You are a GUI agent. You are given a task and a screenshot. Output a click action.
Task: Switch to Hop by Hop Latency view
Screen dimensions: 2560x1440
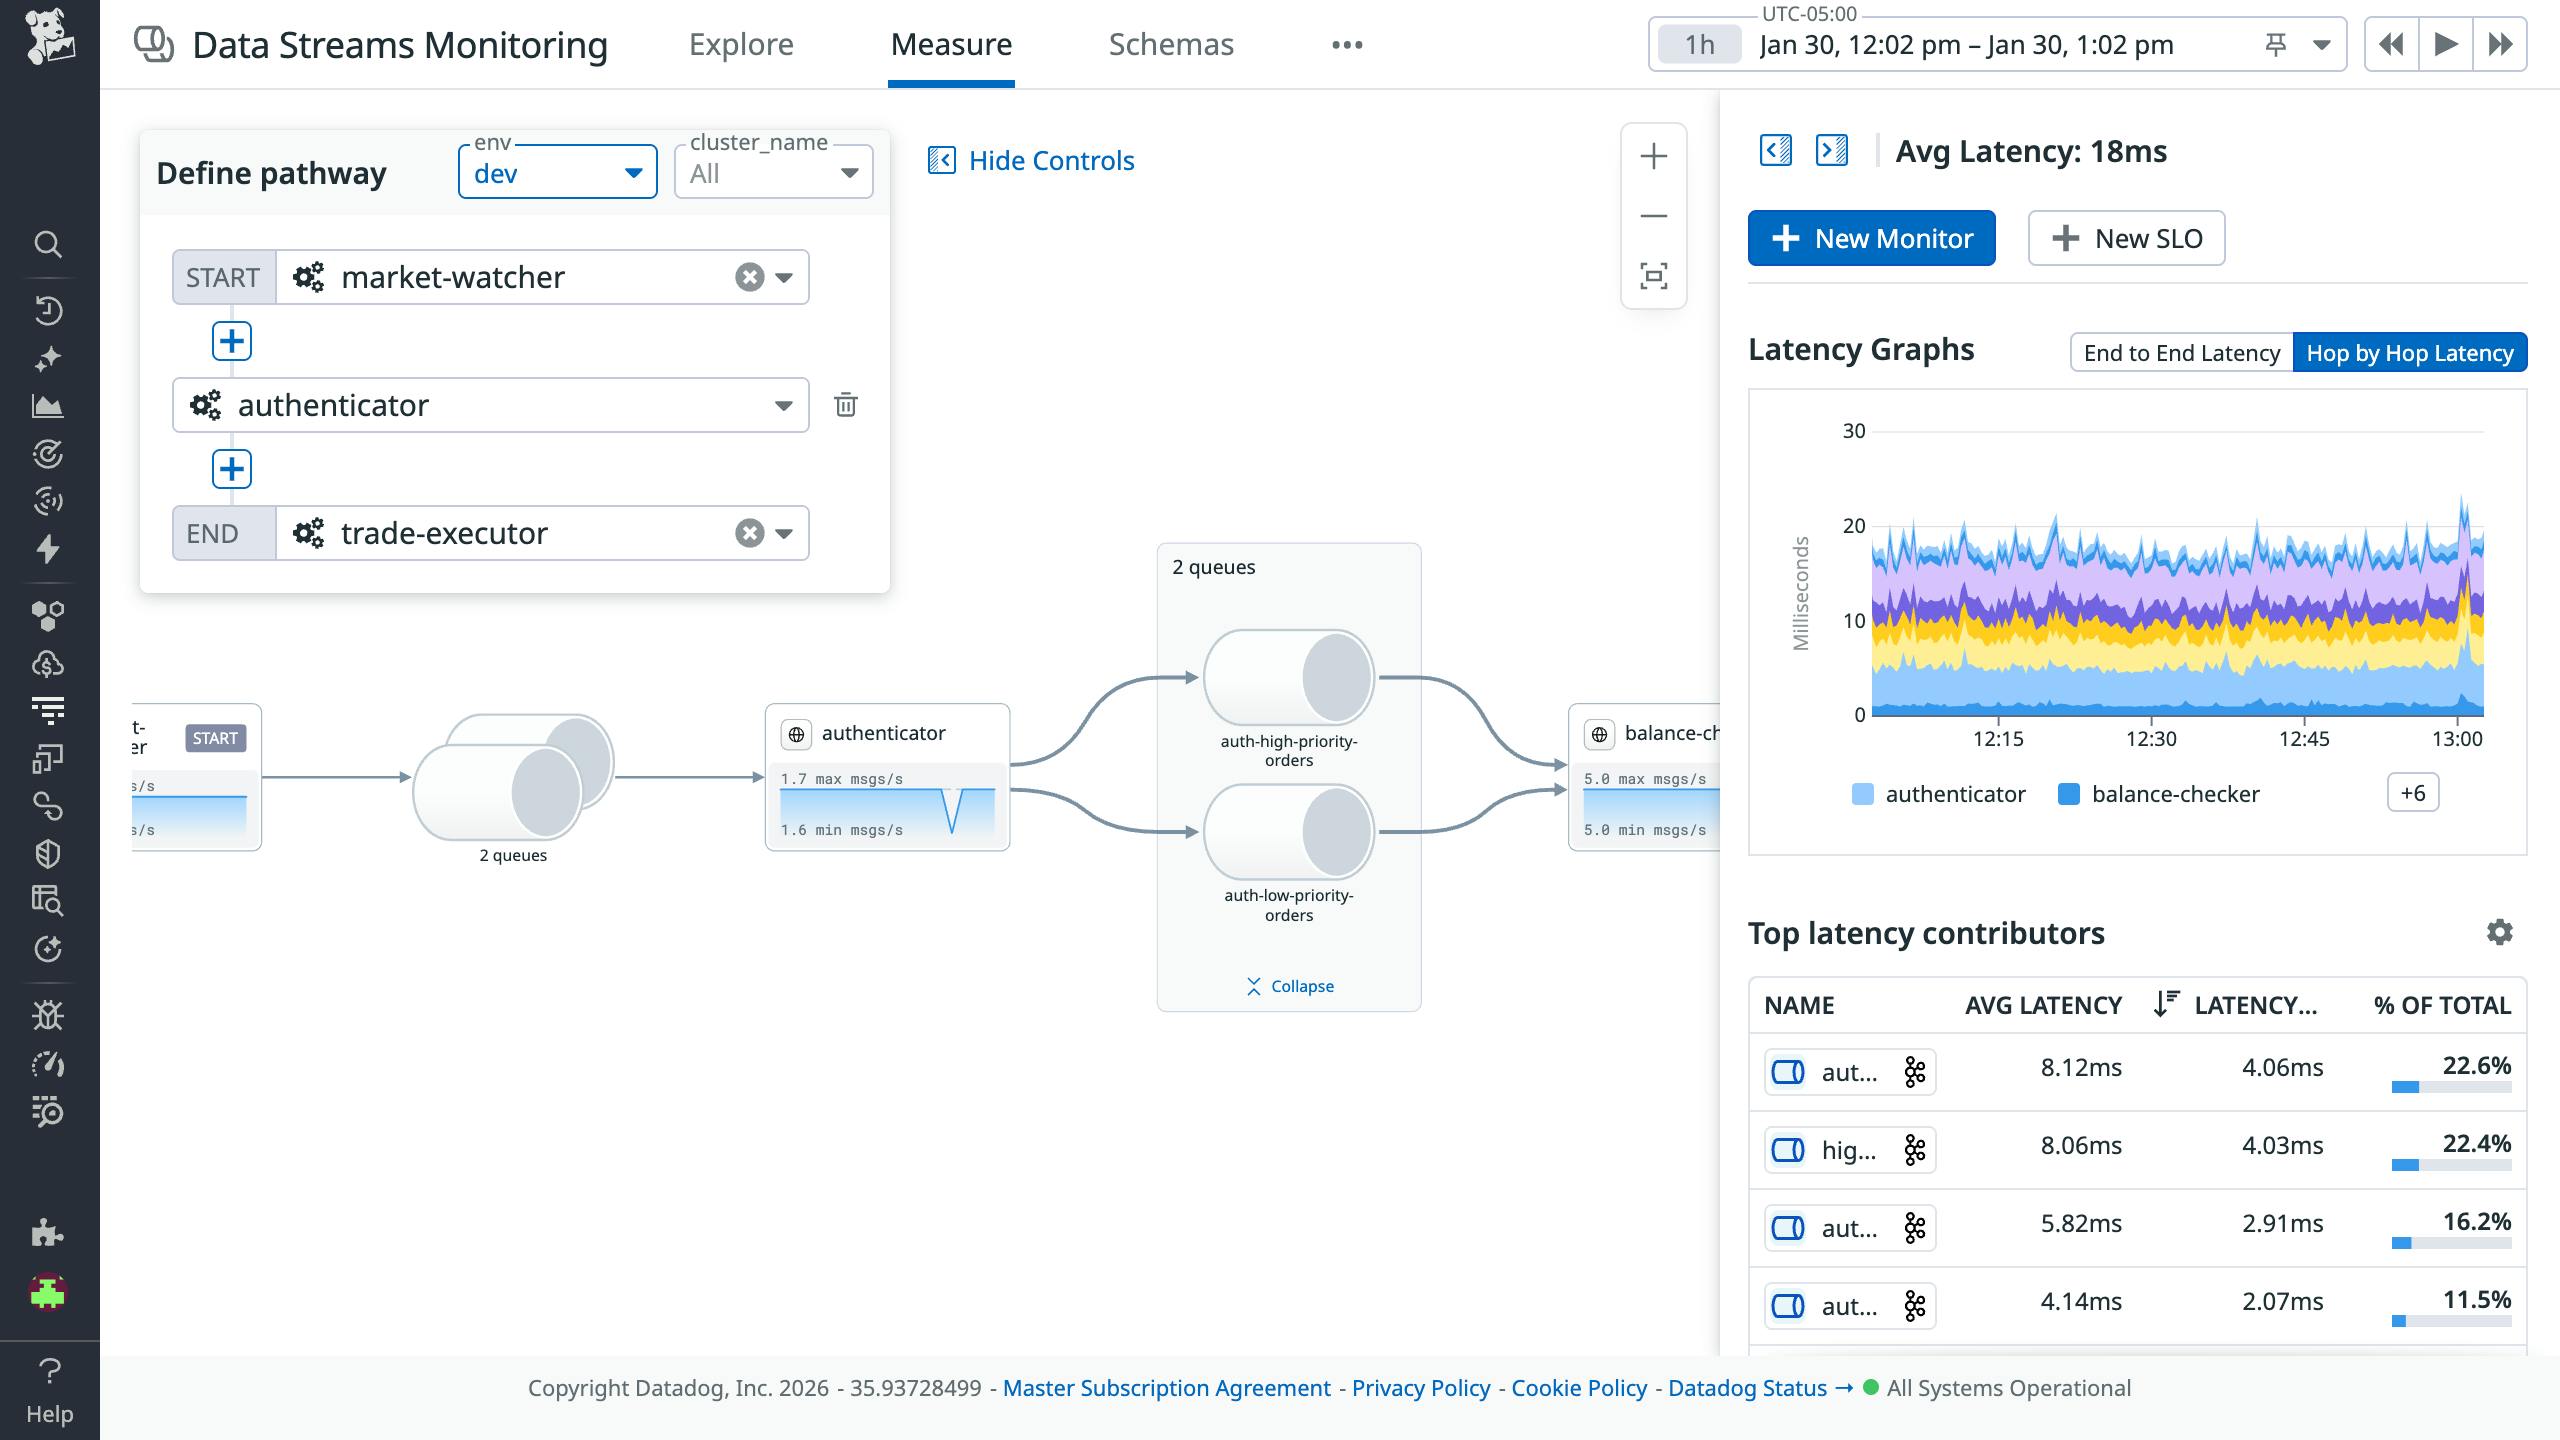(2410, 352)
